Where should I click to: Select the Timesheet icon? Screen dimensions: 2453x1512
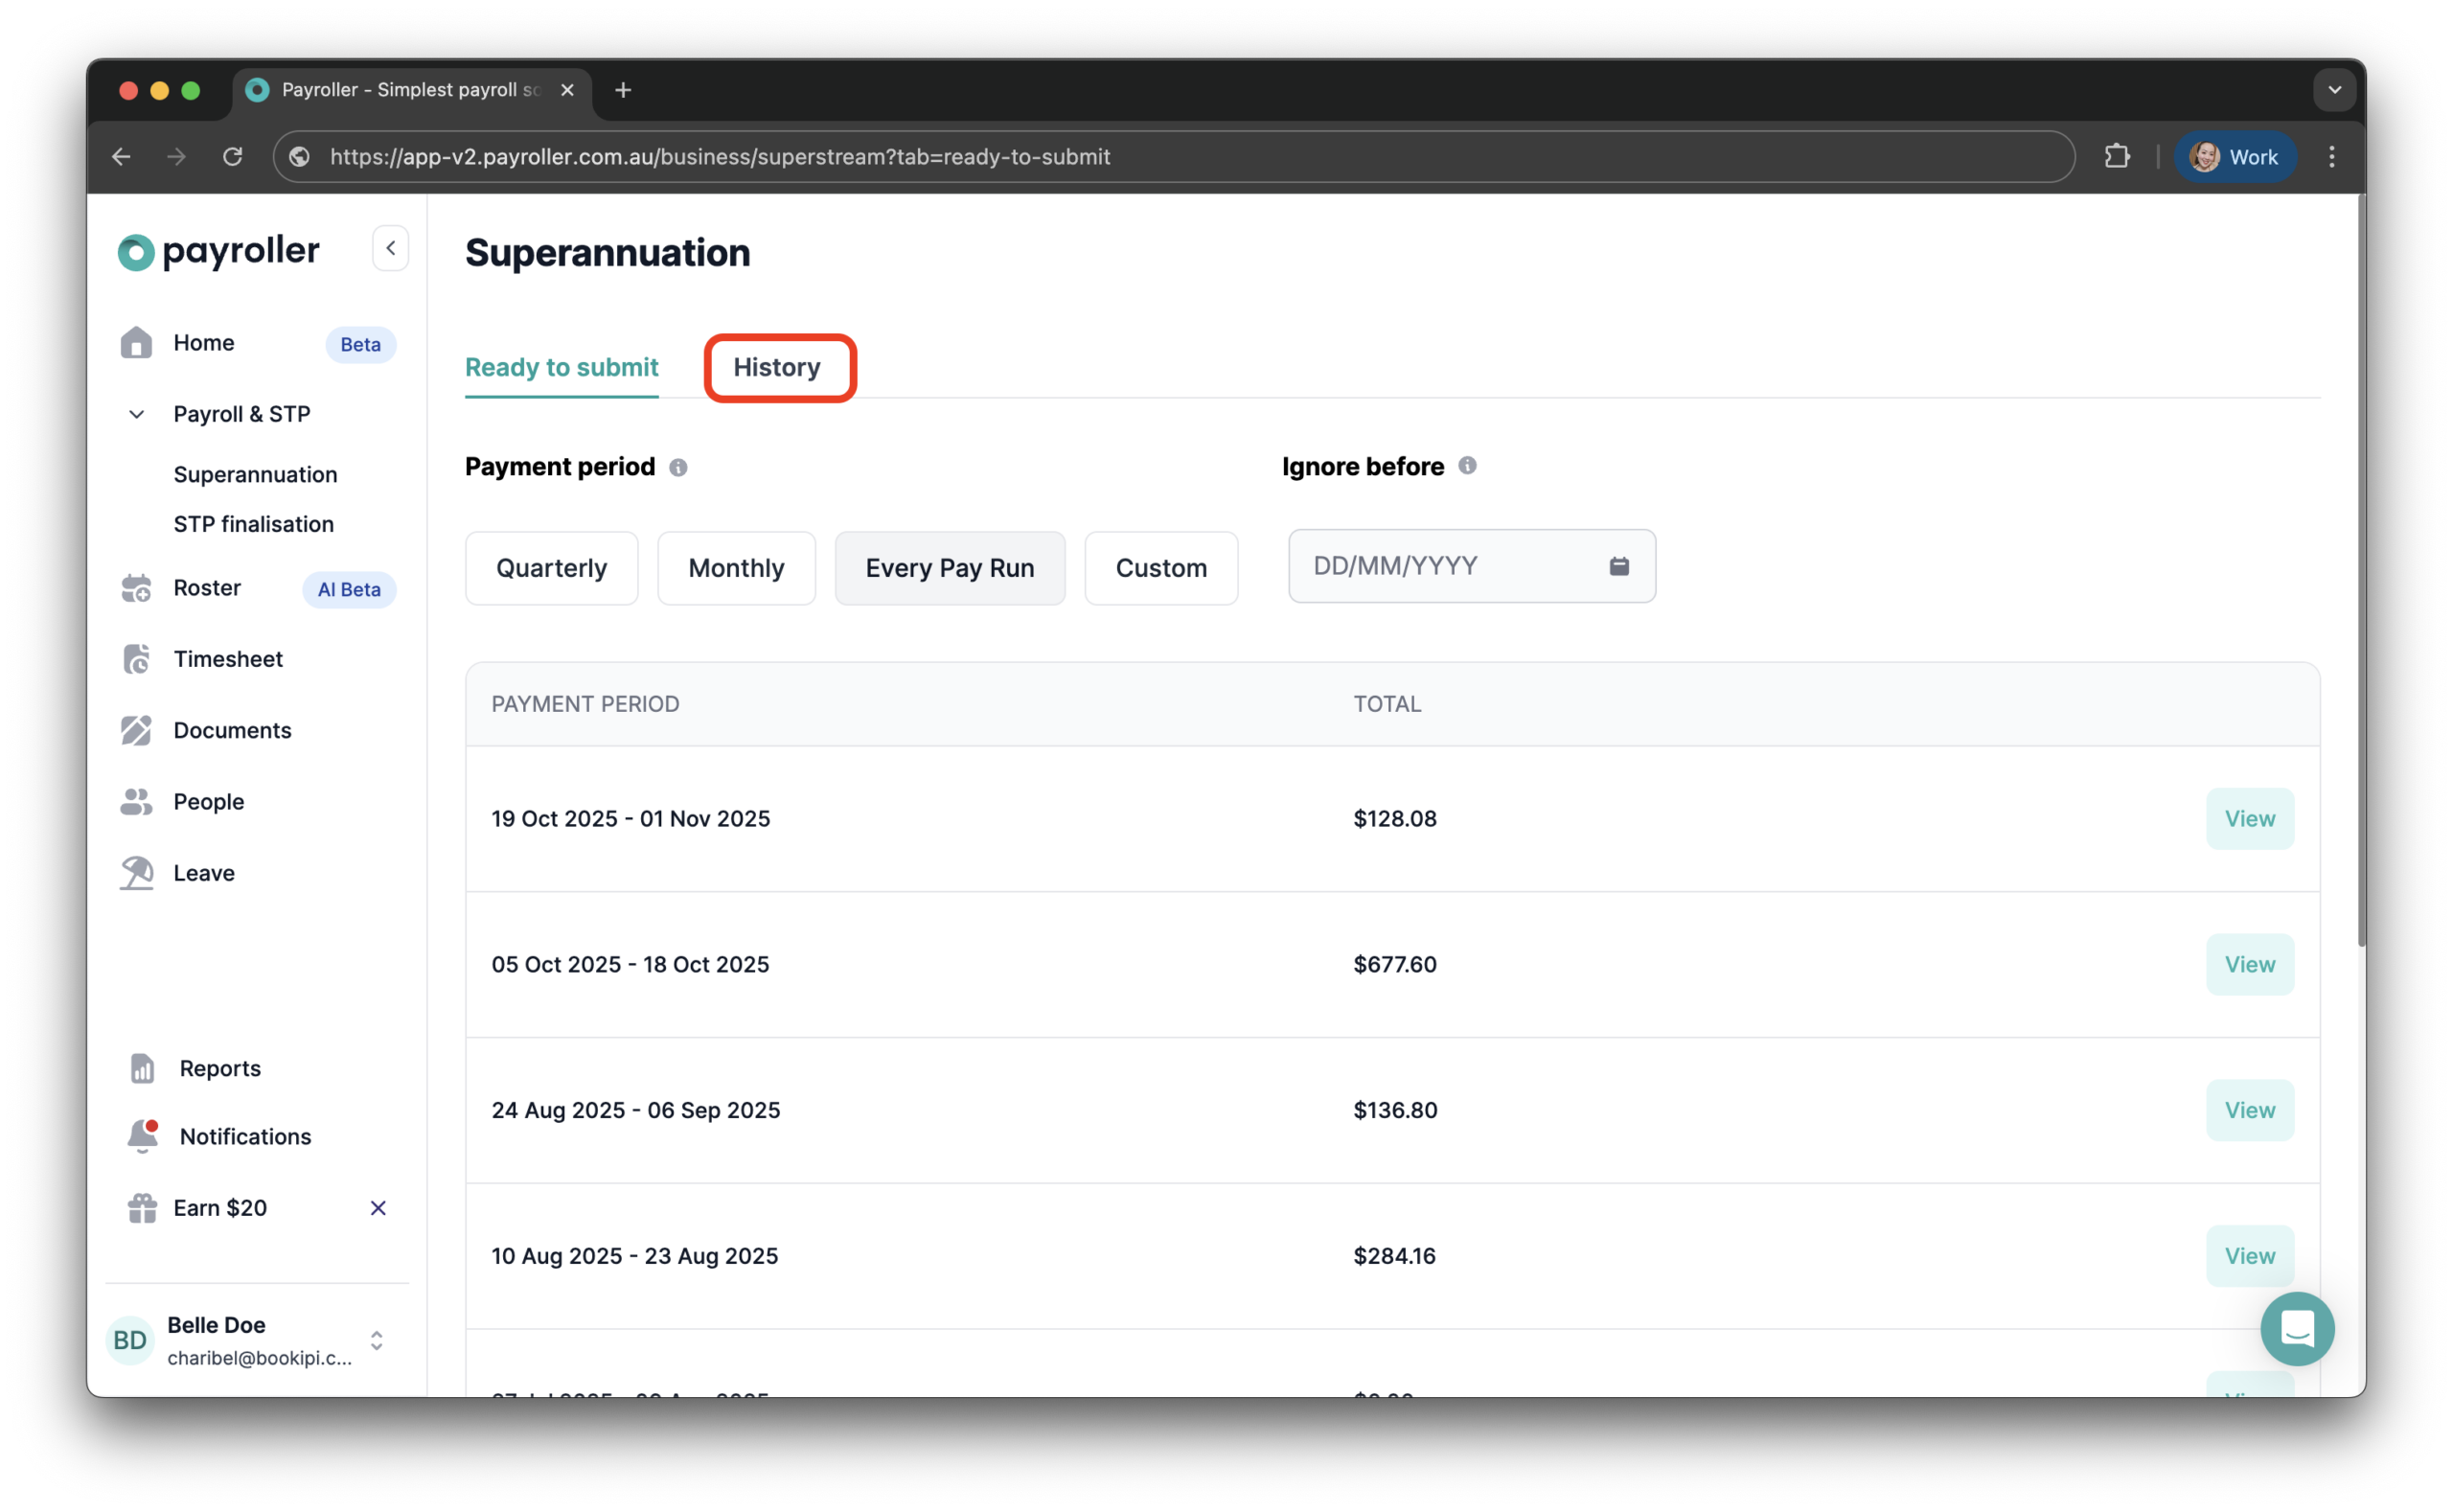click(x=136, y=658)
